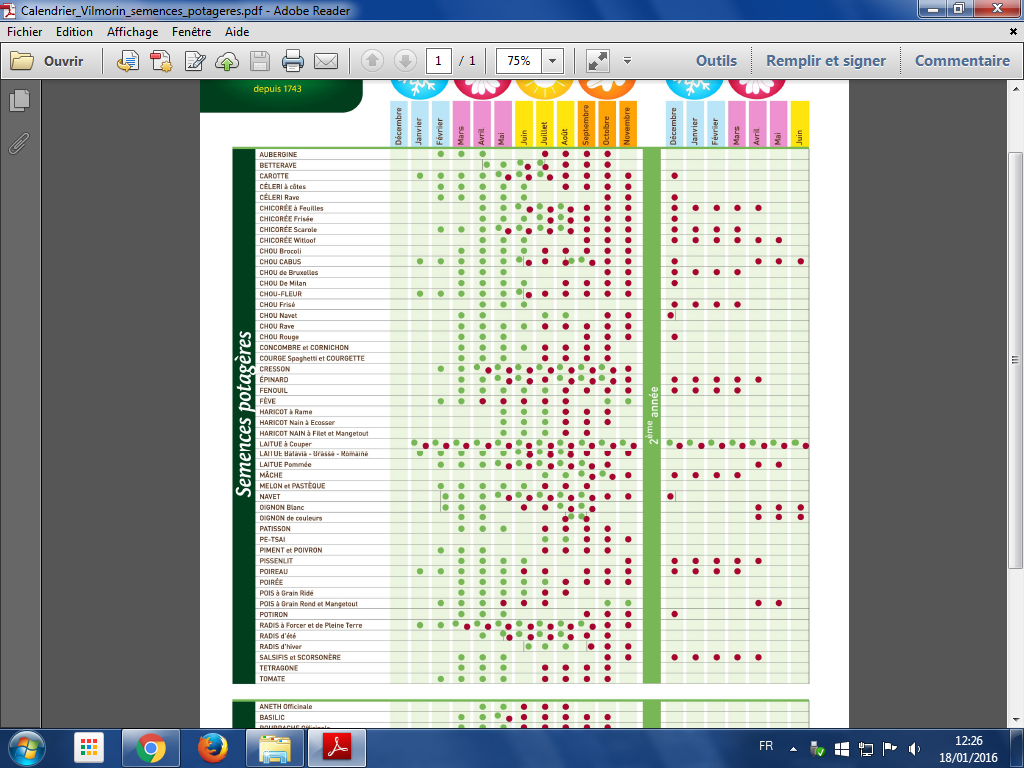Click the page number input field
This screenshot has width=1024, height=768.
[437, 61]
